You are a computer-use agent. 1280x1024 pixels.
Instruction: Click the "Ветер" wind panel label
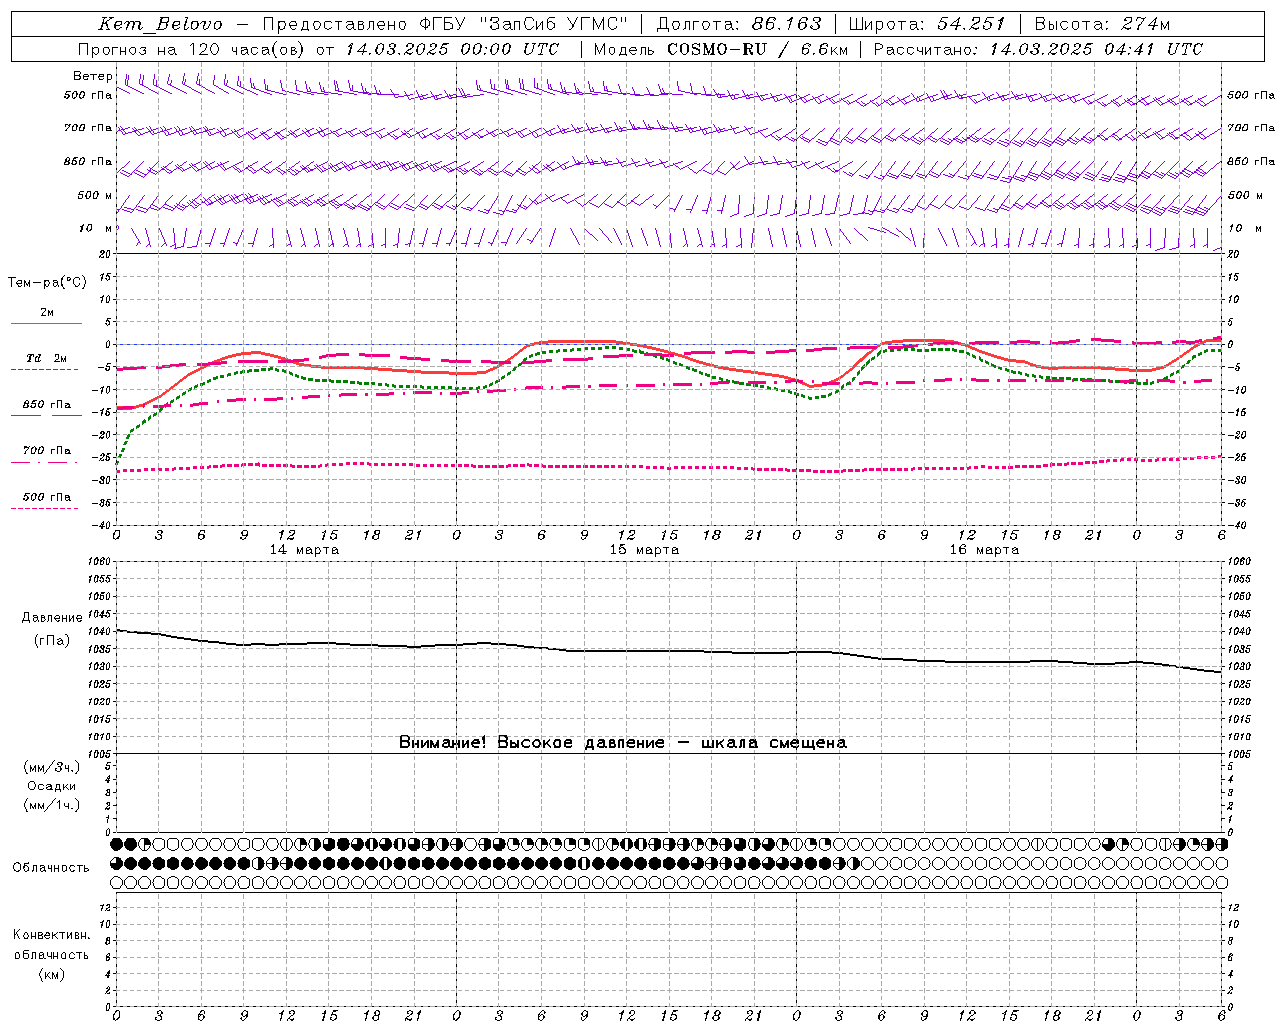tap(93, 76)
